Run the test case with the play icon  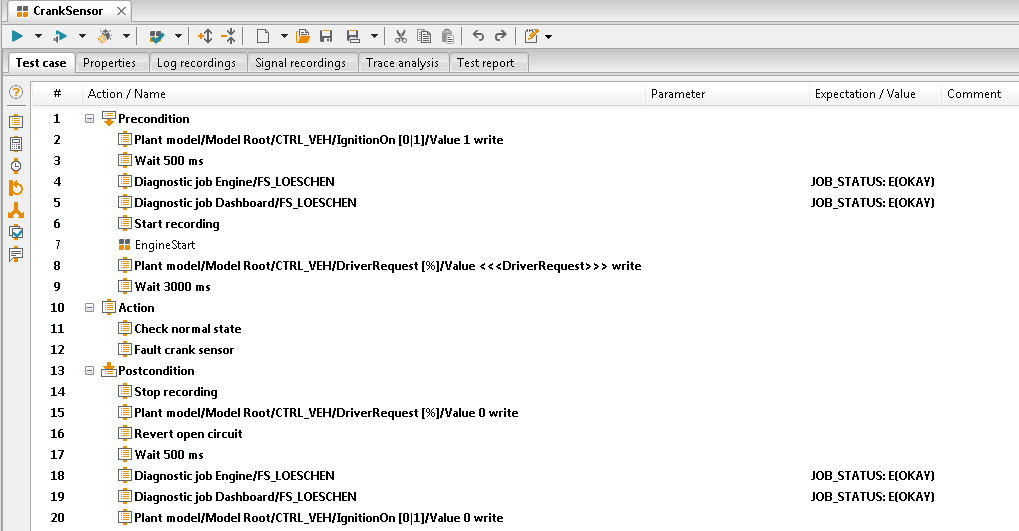[18, 36]
